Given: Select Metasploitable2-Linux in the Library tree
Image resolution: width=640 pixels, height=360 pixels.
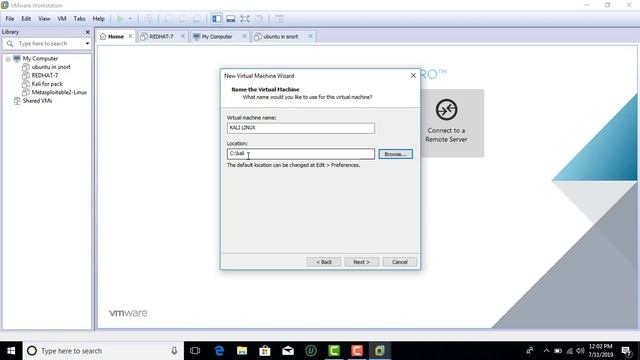Looking at the screenshot, I should (x=59, y=92).
